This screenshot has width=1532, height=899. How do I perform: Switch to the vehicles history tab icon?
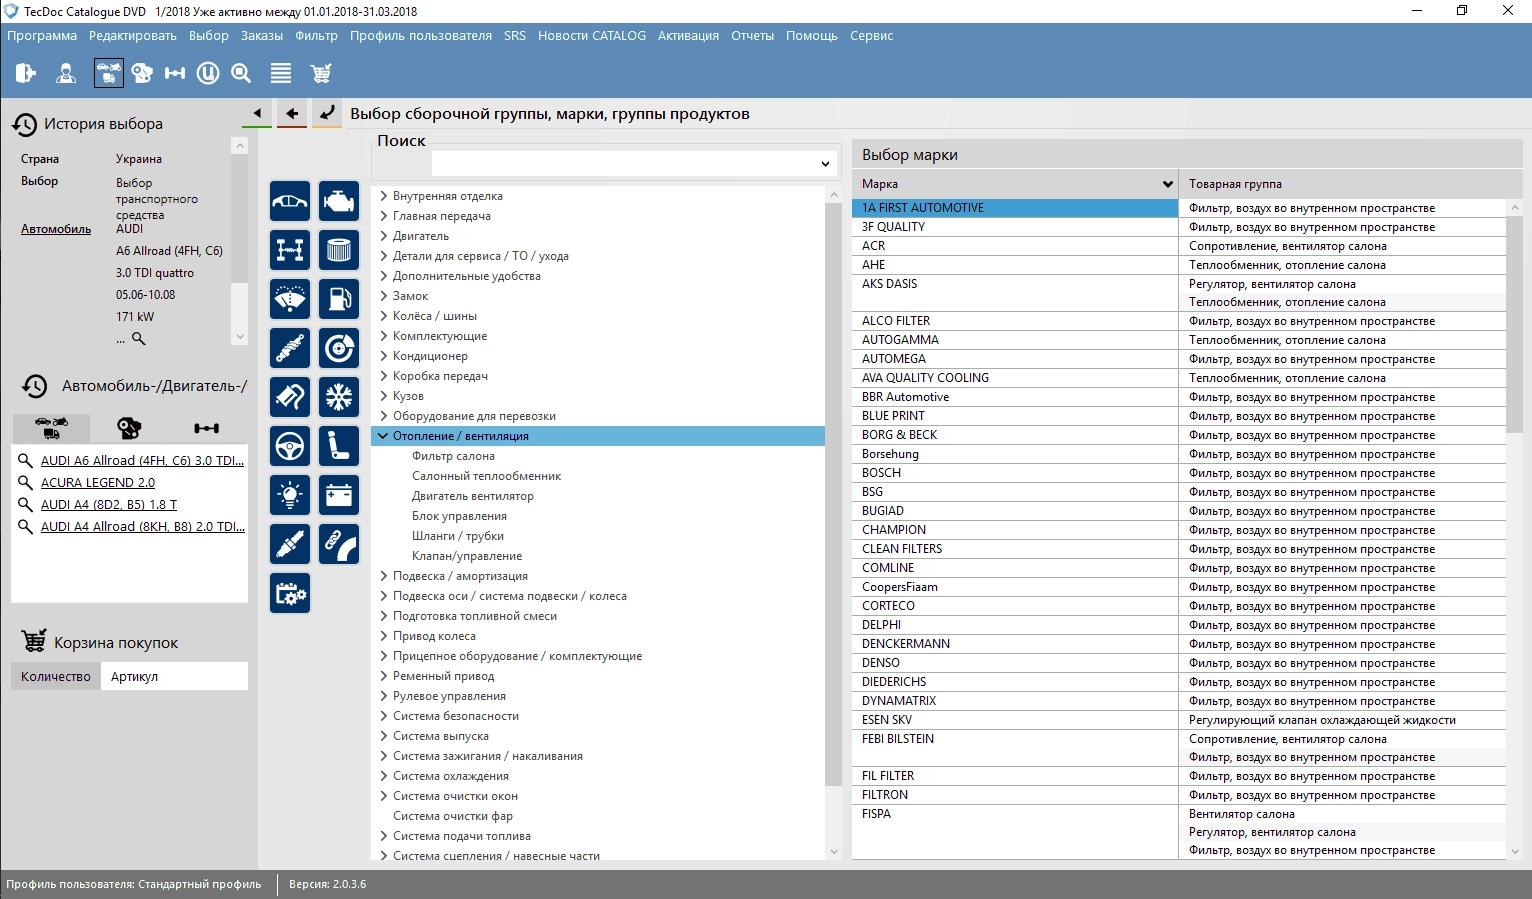pos(51,428)
